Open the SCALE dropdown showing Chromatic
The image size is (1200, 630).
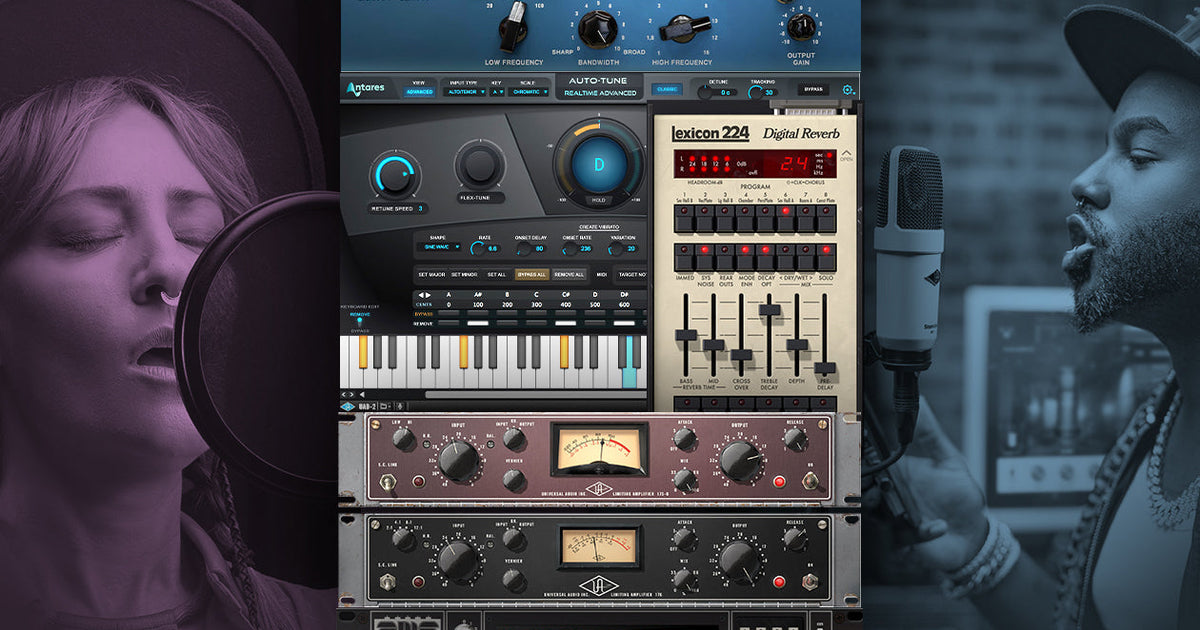click(528, 90)
